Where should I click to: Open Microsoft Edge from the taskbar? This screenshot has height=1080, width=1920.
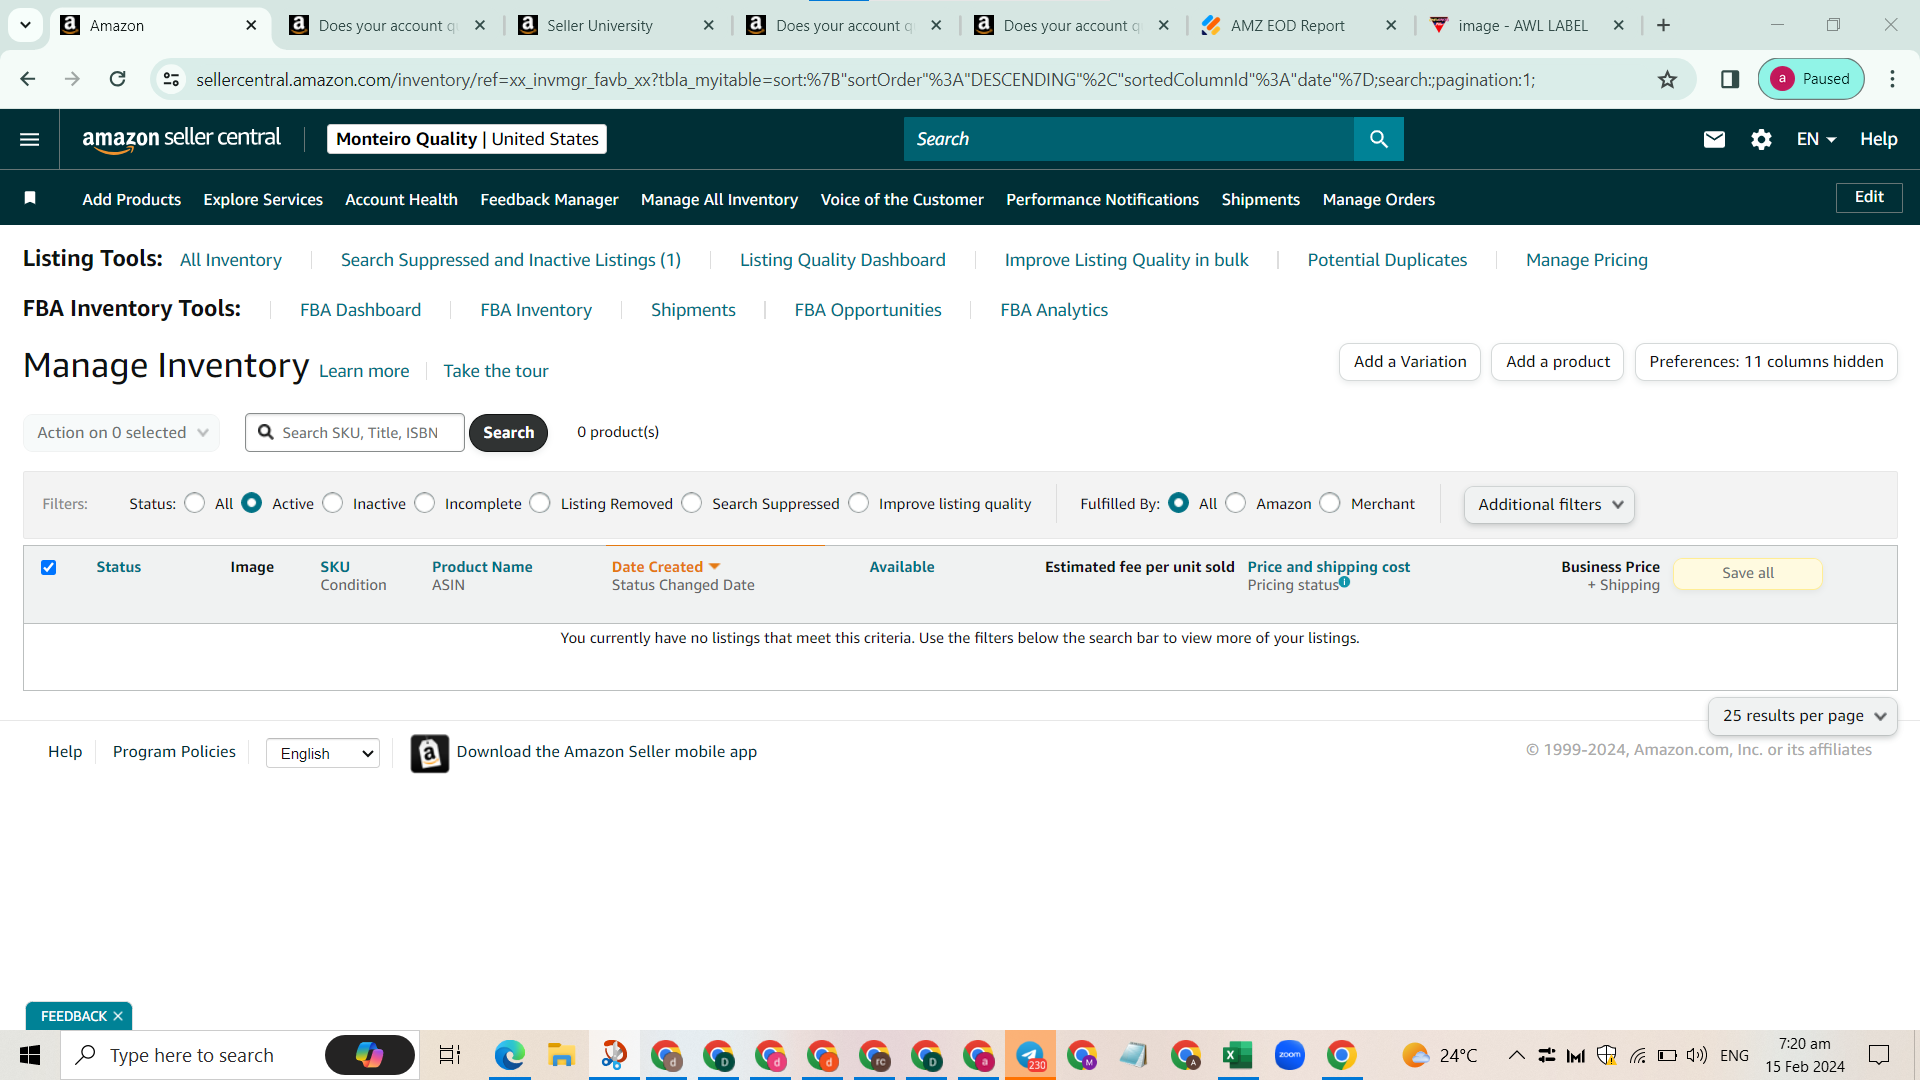point(509,1055)
